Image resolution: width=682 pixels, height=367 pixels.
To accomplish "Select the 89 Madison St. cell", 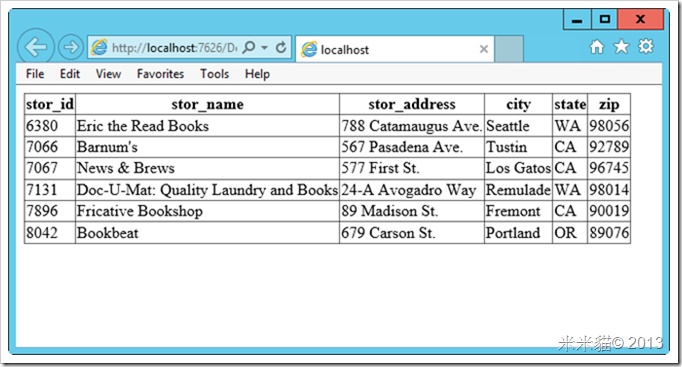I will coord(412,211).
